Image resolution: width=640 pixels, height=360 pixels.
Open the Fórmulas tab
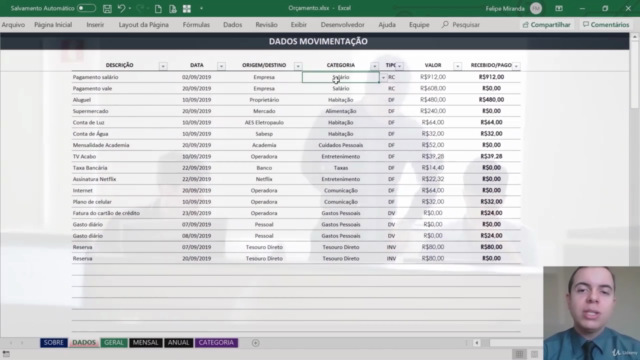click(196, 25)
